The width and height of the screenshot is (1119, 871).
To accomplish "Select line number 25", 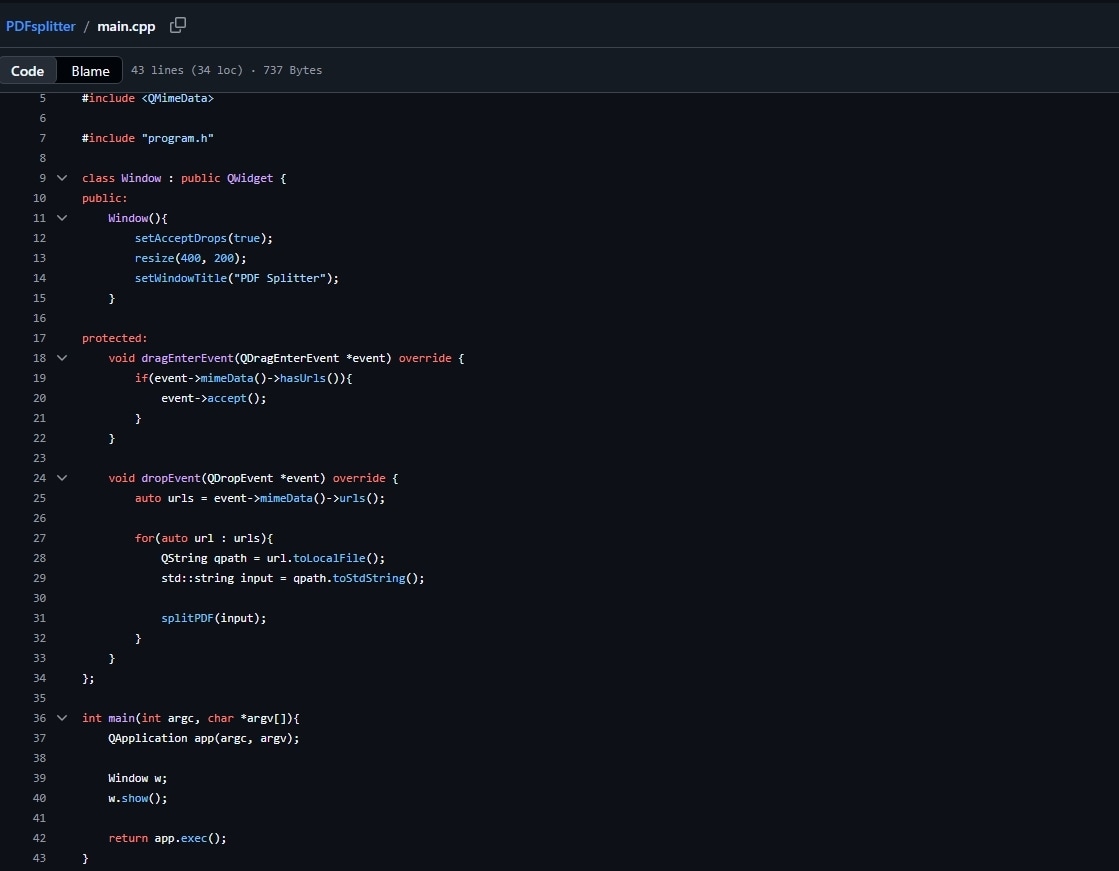I will click(x=39, y=498).
